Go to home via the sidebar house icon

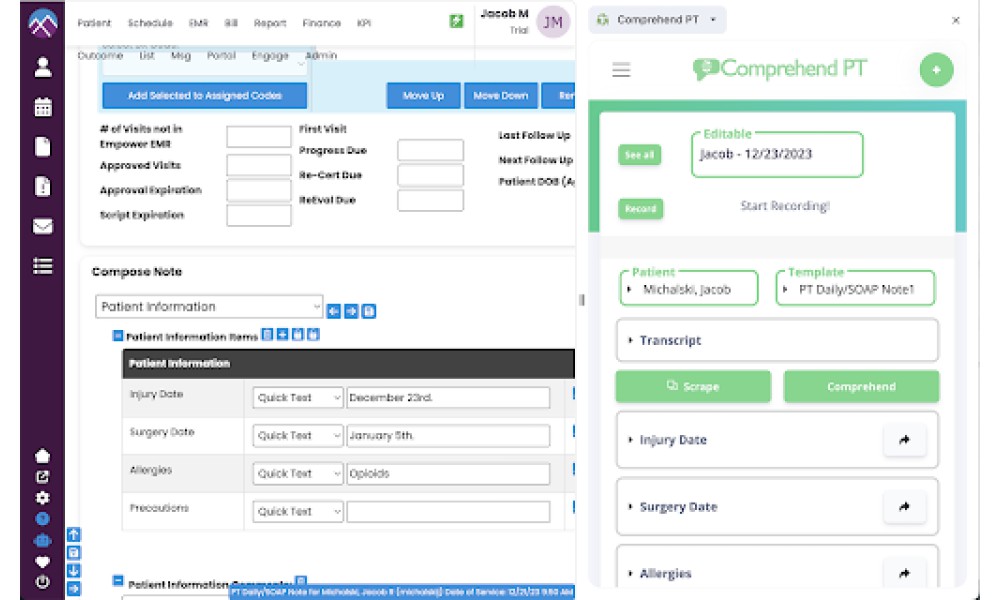point(42,456)
